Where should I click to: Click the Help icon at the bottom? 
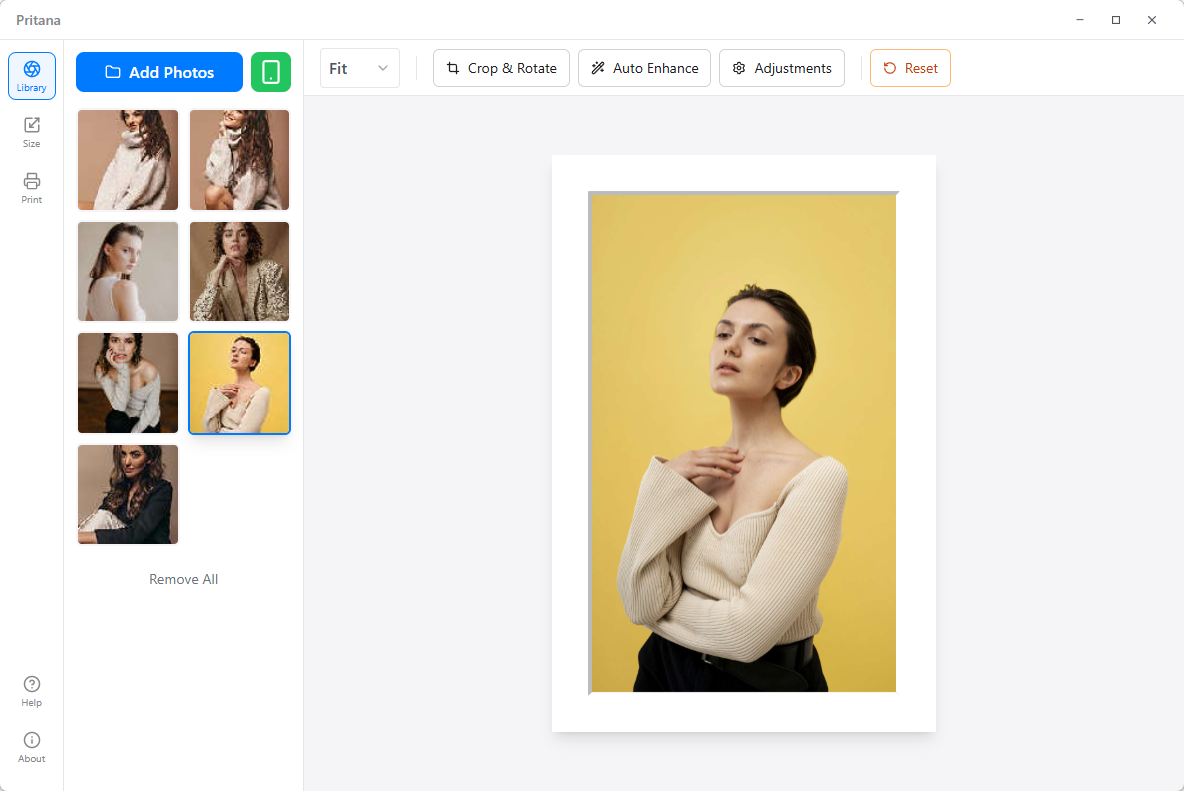(31, 689)
